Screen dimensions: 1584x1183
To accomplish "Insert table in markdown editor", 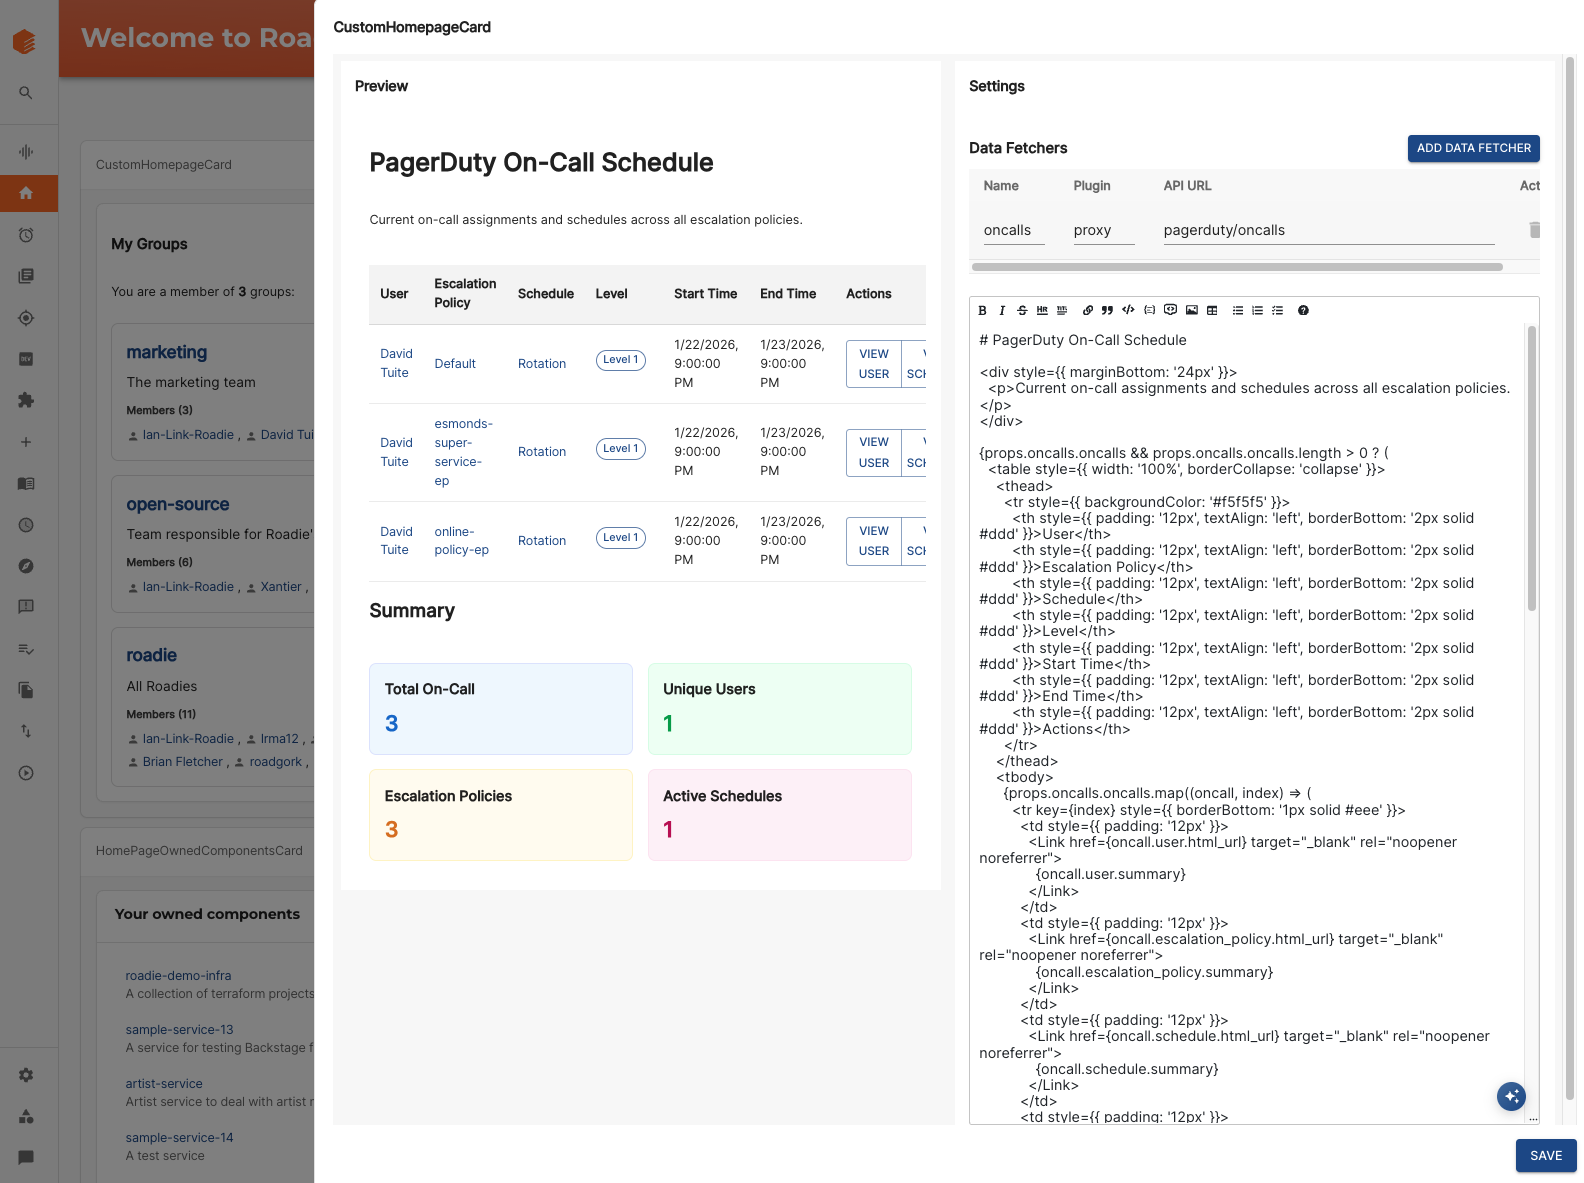I will (1212, 311).
